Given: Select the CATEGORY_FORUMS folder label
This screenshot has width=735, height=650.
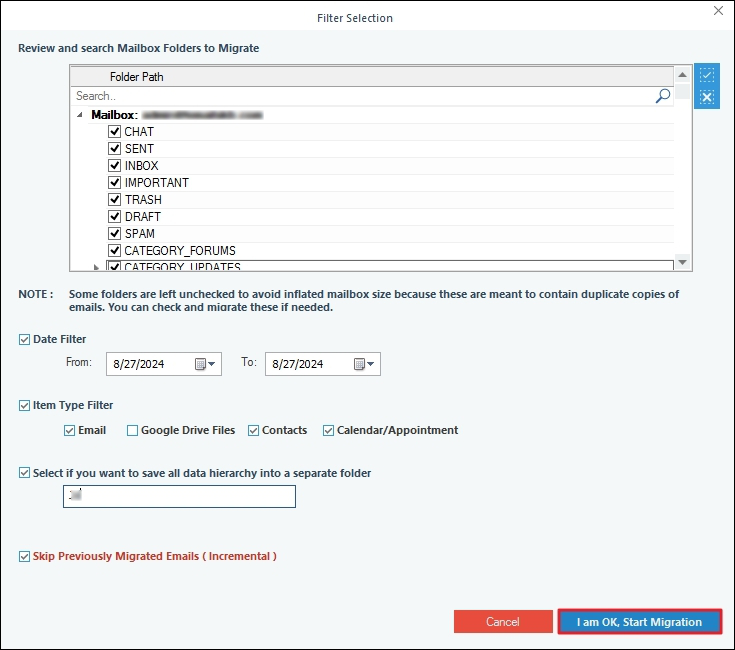Looking at the screenshot, I should coord(180,251).
